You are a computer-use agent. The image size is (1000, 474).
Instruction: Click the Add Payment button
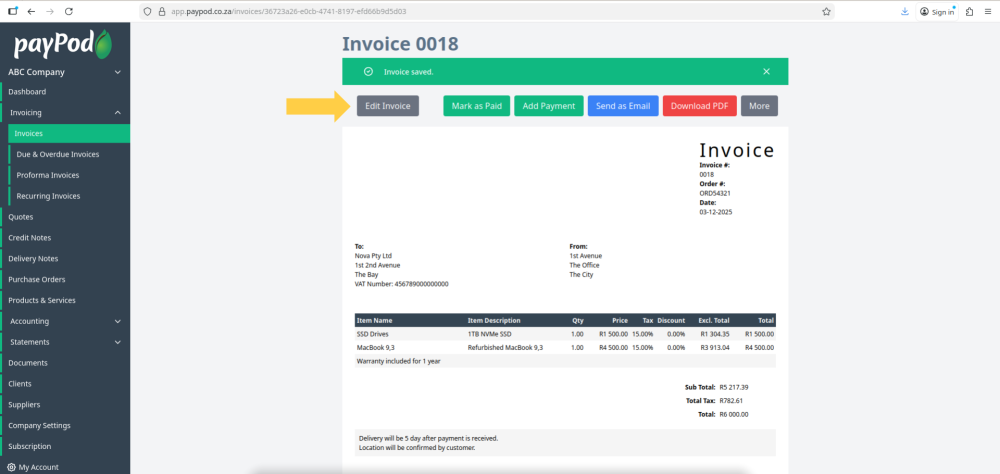pos(548,106)
